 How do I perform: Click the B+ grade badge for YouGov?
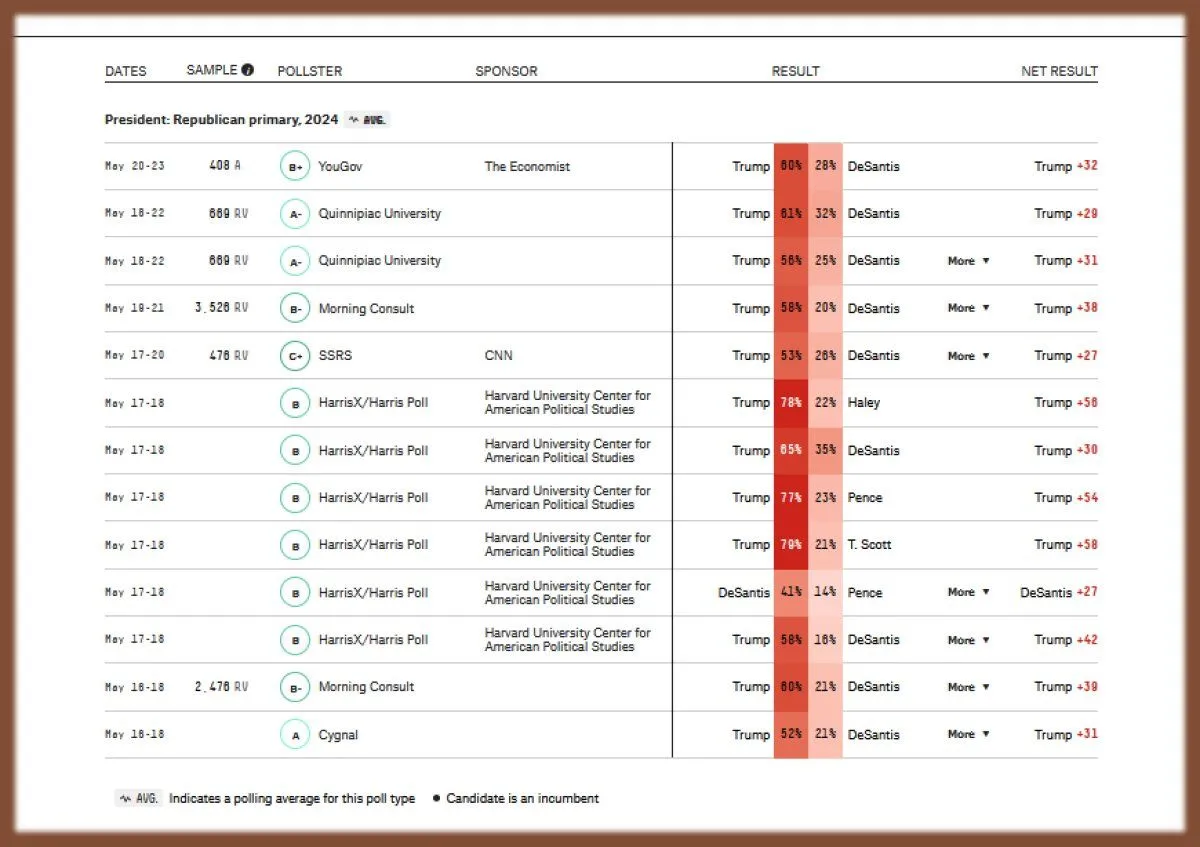tap(295, 167)
